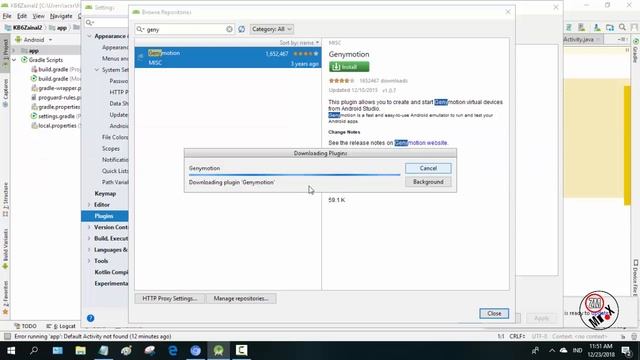
Task: Select the Genymotion plugin row
Action: pos(228,58)
